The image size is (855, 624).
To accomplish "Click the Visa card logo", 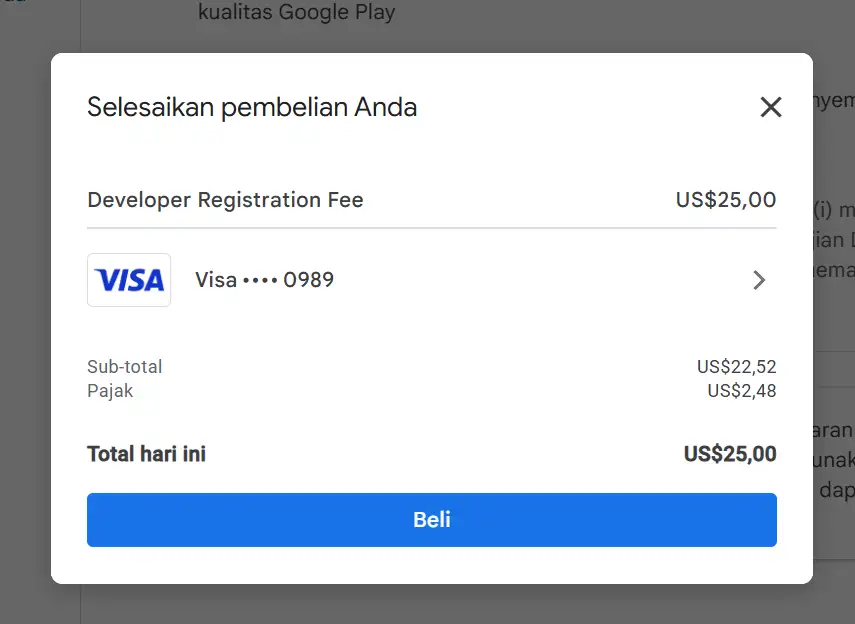I will pyautogui.click(x=129, y=280).
